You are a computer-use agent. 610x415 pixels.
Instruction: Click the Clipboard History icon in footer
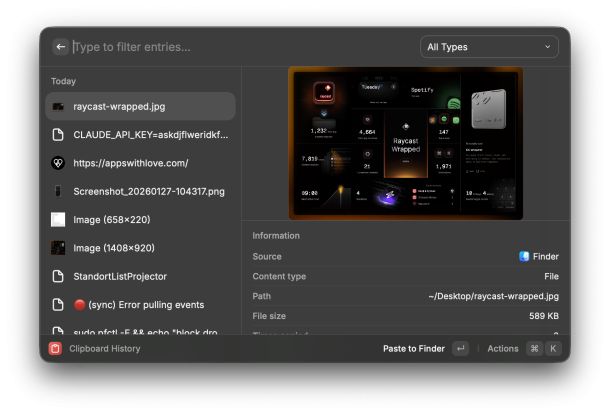click(x=55, y=348)
